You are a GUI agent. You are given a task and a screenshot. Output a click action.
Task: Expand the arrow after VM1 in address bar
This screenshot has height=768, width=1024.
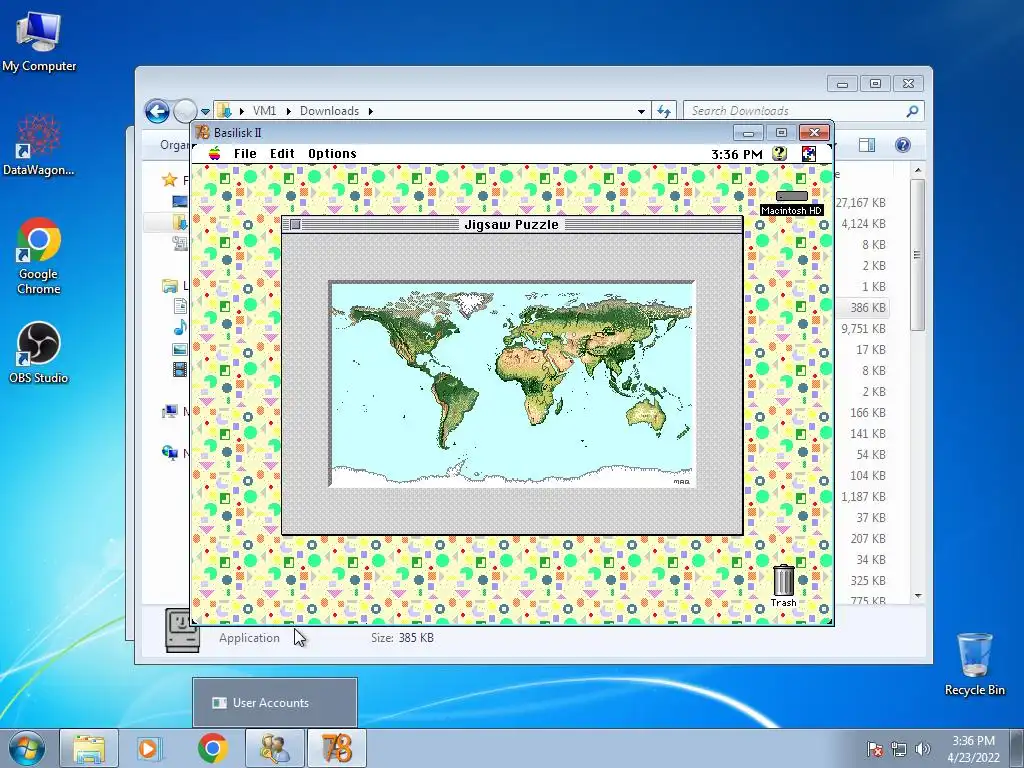click(x=288, y=111)
